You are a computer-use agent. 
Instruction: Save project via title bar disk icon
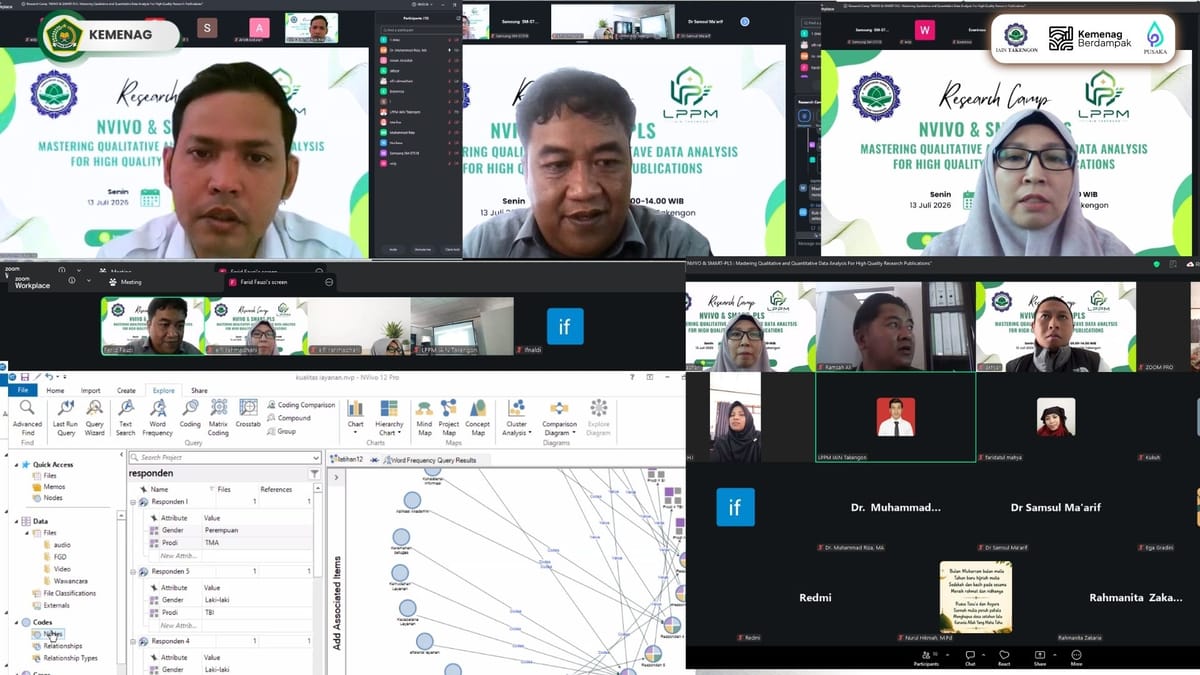tap(24, 376)
